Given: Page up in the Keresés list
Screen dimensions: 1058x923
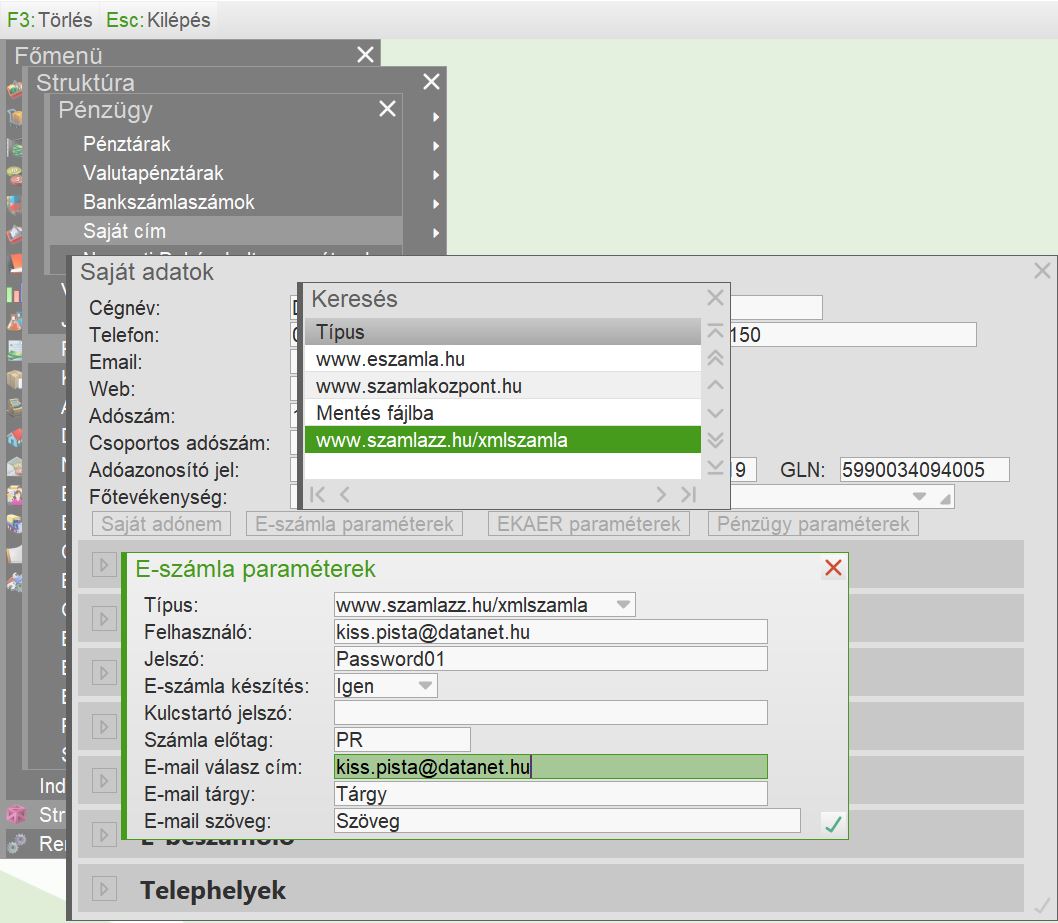Looking at the screenshot, I should pos(715,358).
